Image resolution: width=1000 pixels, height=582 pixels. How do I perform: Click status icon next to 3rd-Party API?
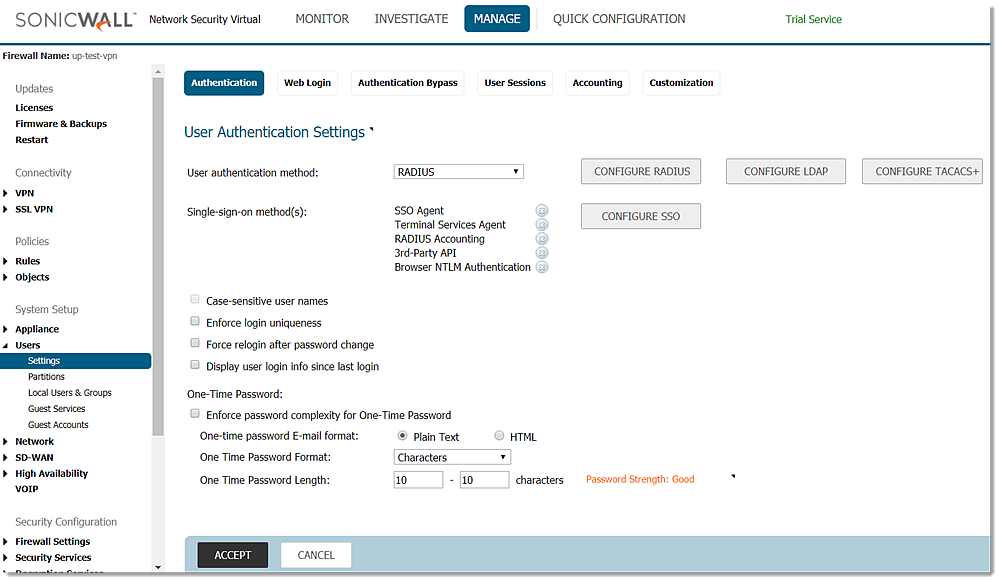click(x=542, y=253)
